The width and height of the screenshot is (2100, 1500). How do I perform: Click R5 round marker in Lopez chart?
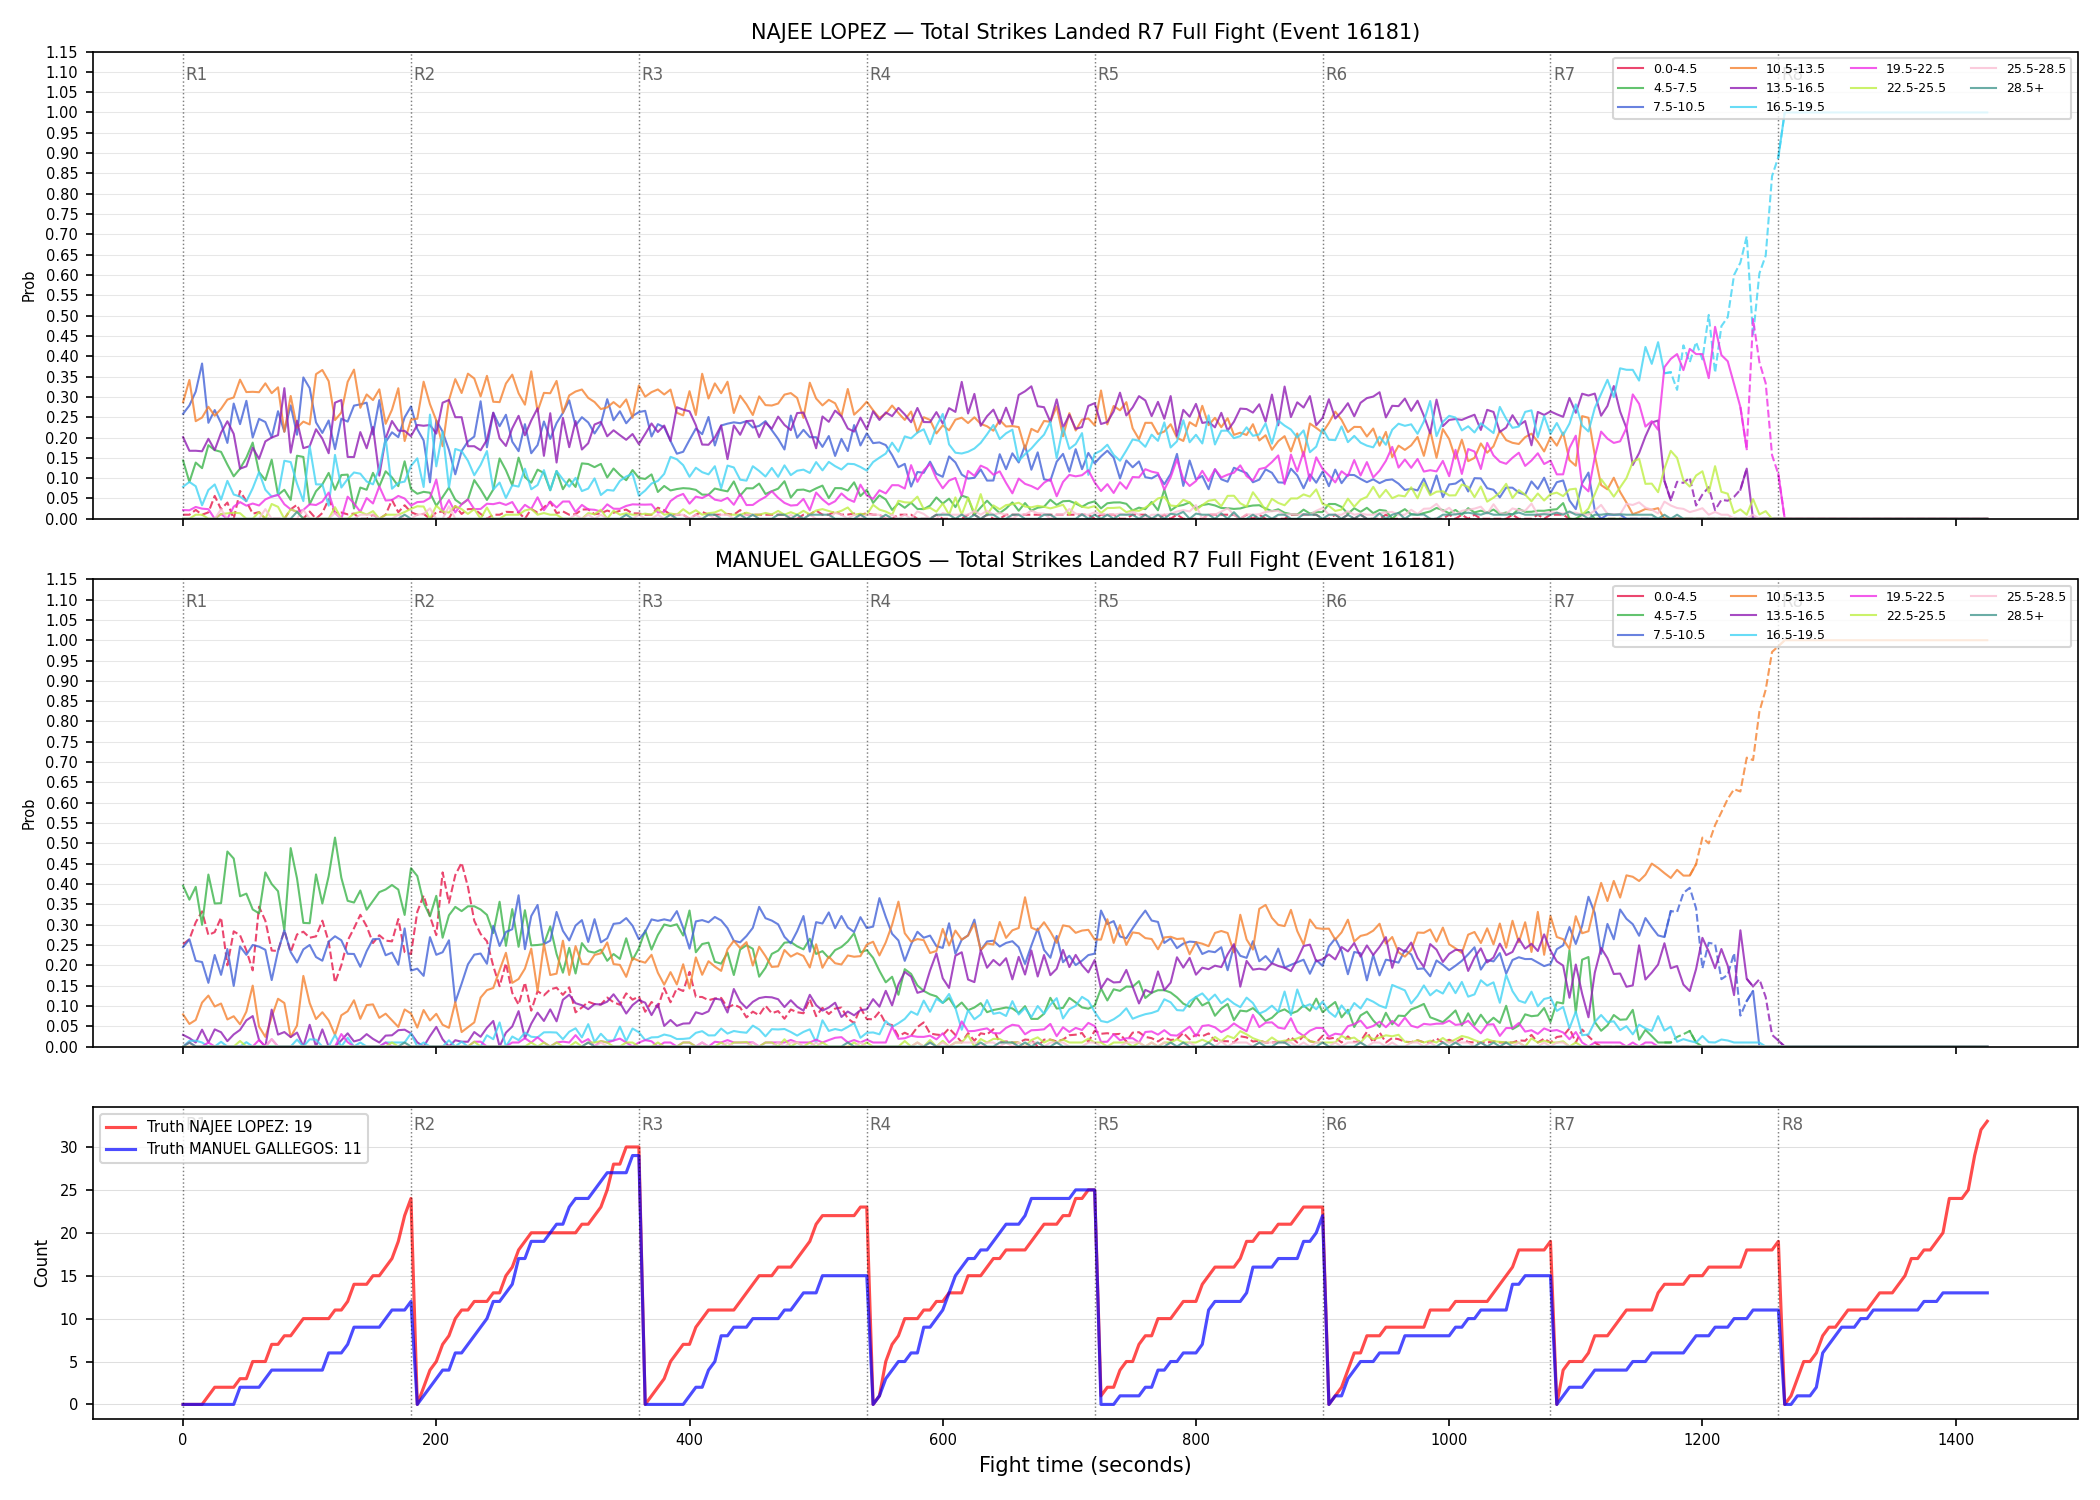(x=1108, y=74)
